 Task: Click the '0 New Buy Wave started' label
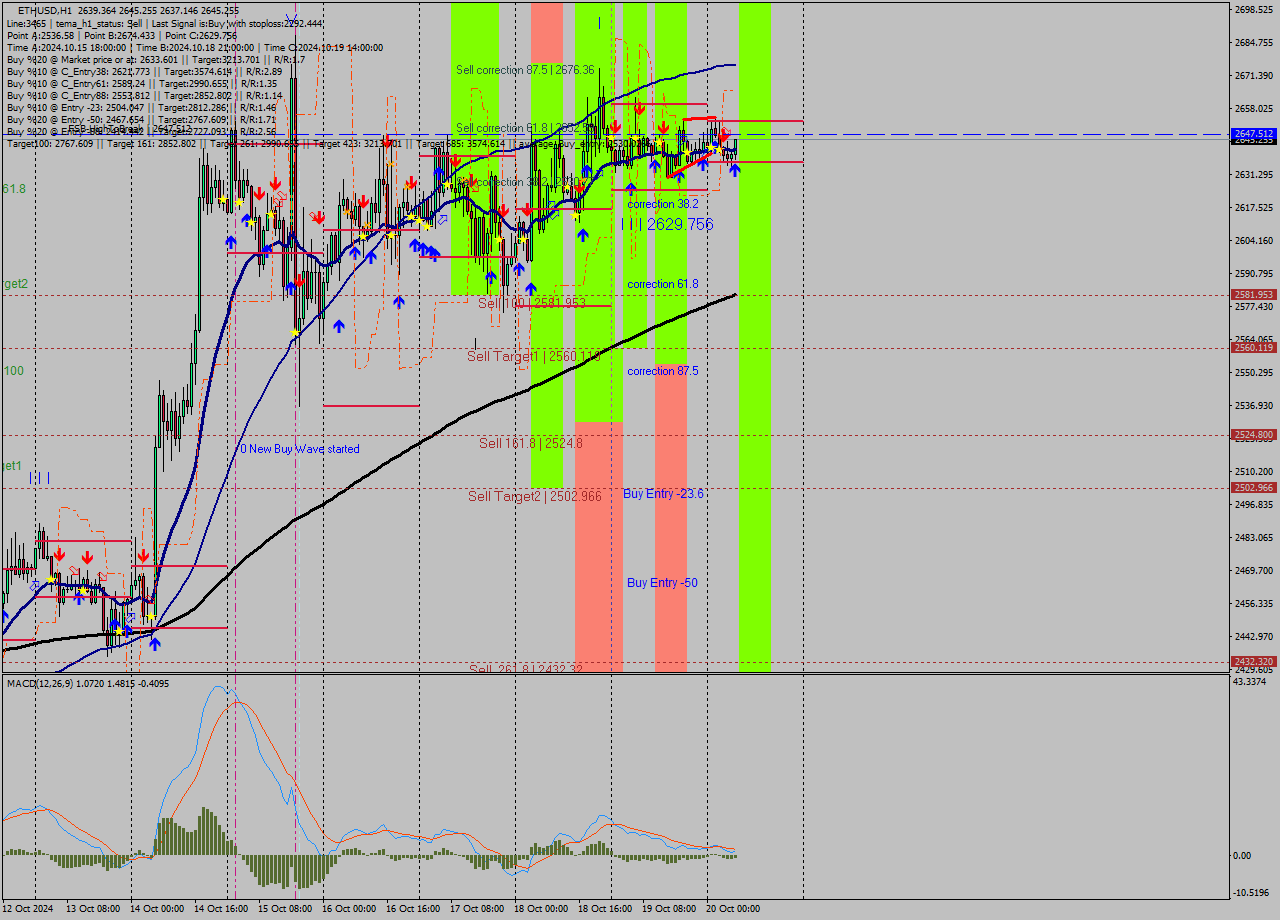coord(300,449)
